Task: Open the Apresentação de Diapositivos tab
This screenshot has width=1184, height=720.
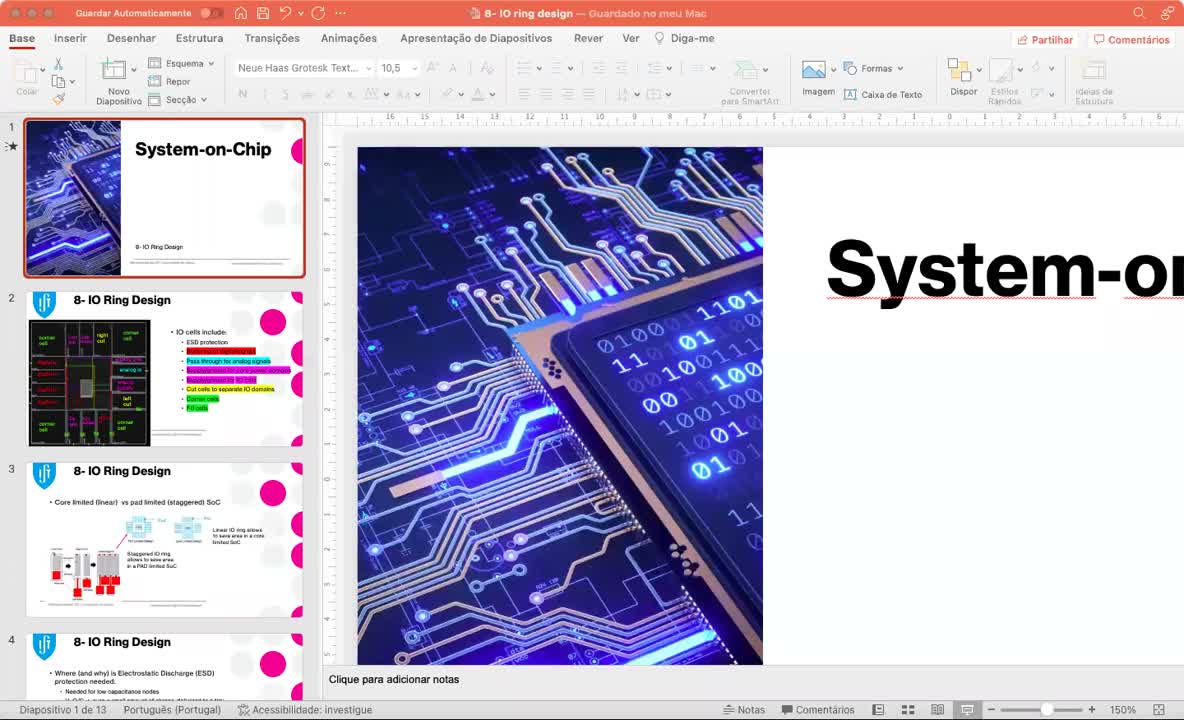Action: 476,38
